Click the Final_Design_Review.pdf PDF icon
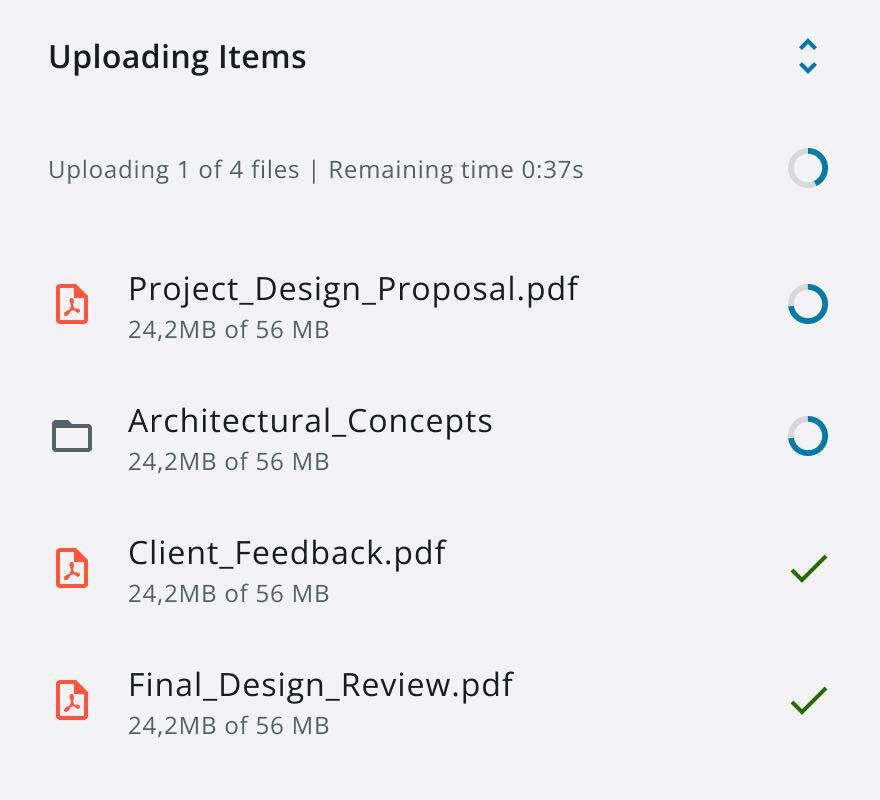Image resolution: width=880 pixels, height=800 pixels. click(71, 700)
